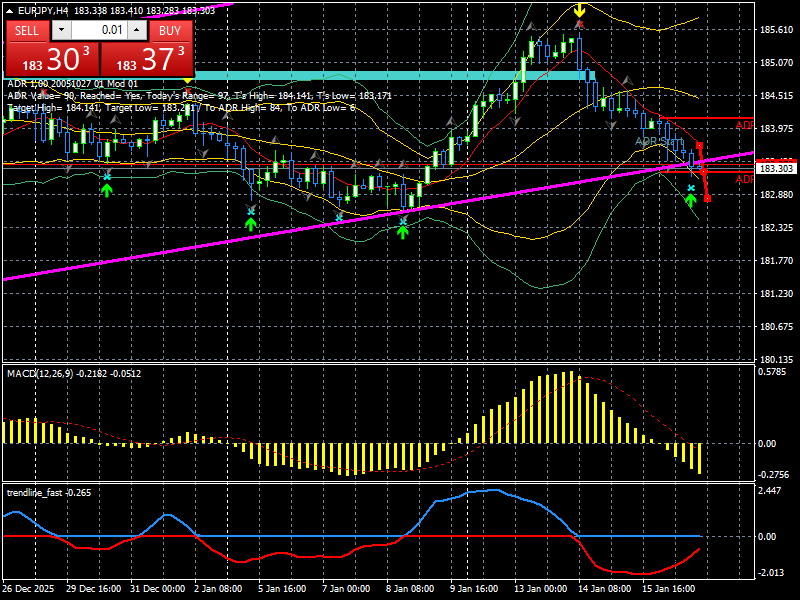Click the 185.610 price axis label

(777, 30)
